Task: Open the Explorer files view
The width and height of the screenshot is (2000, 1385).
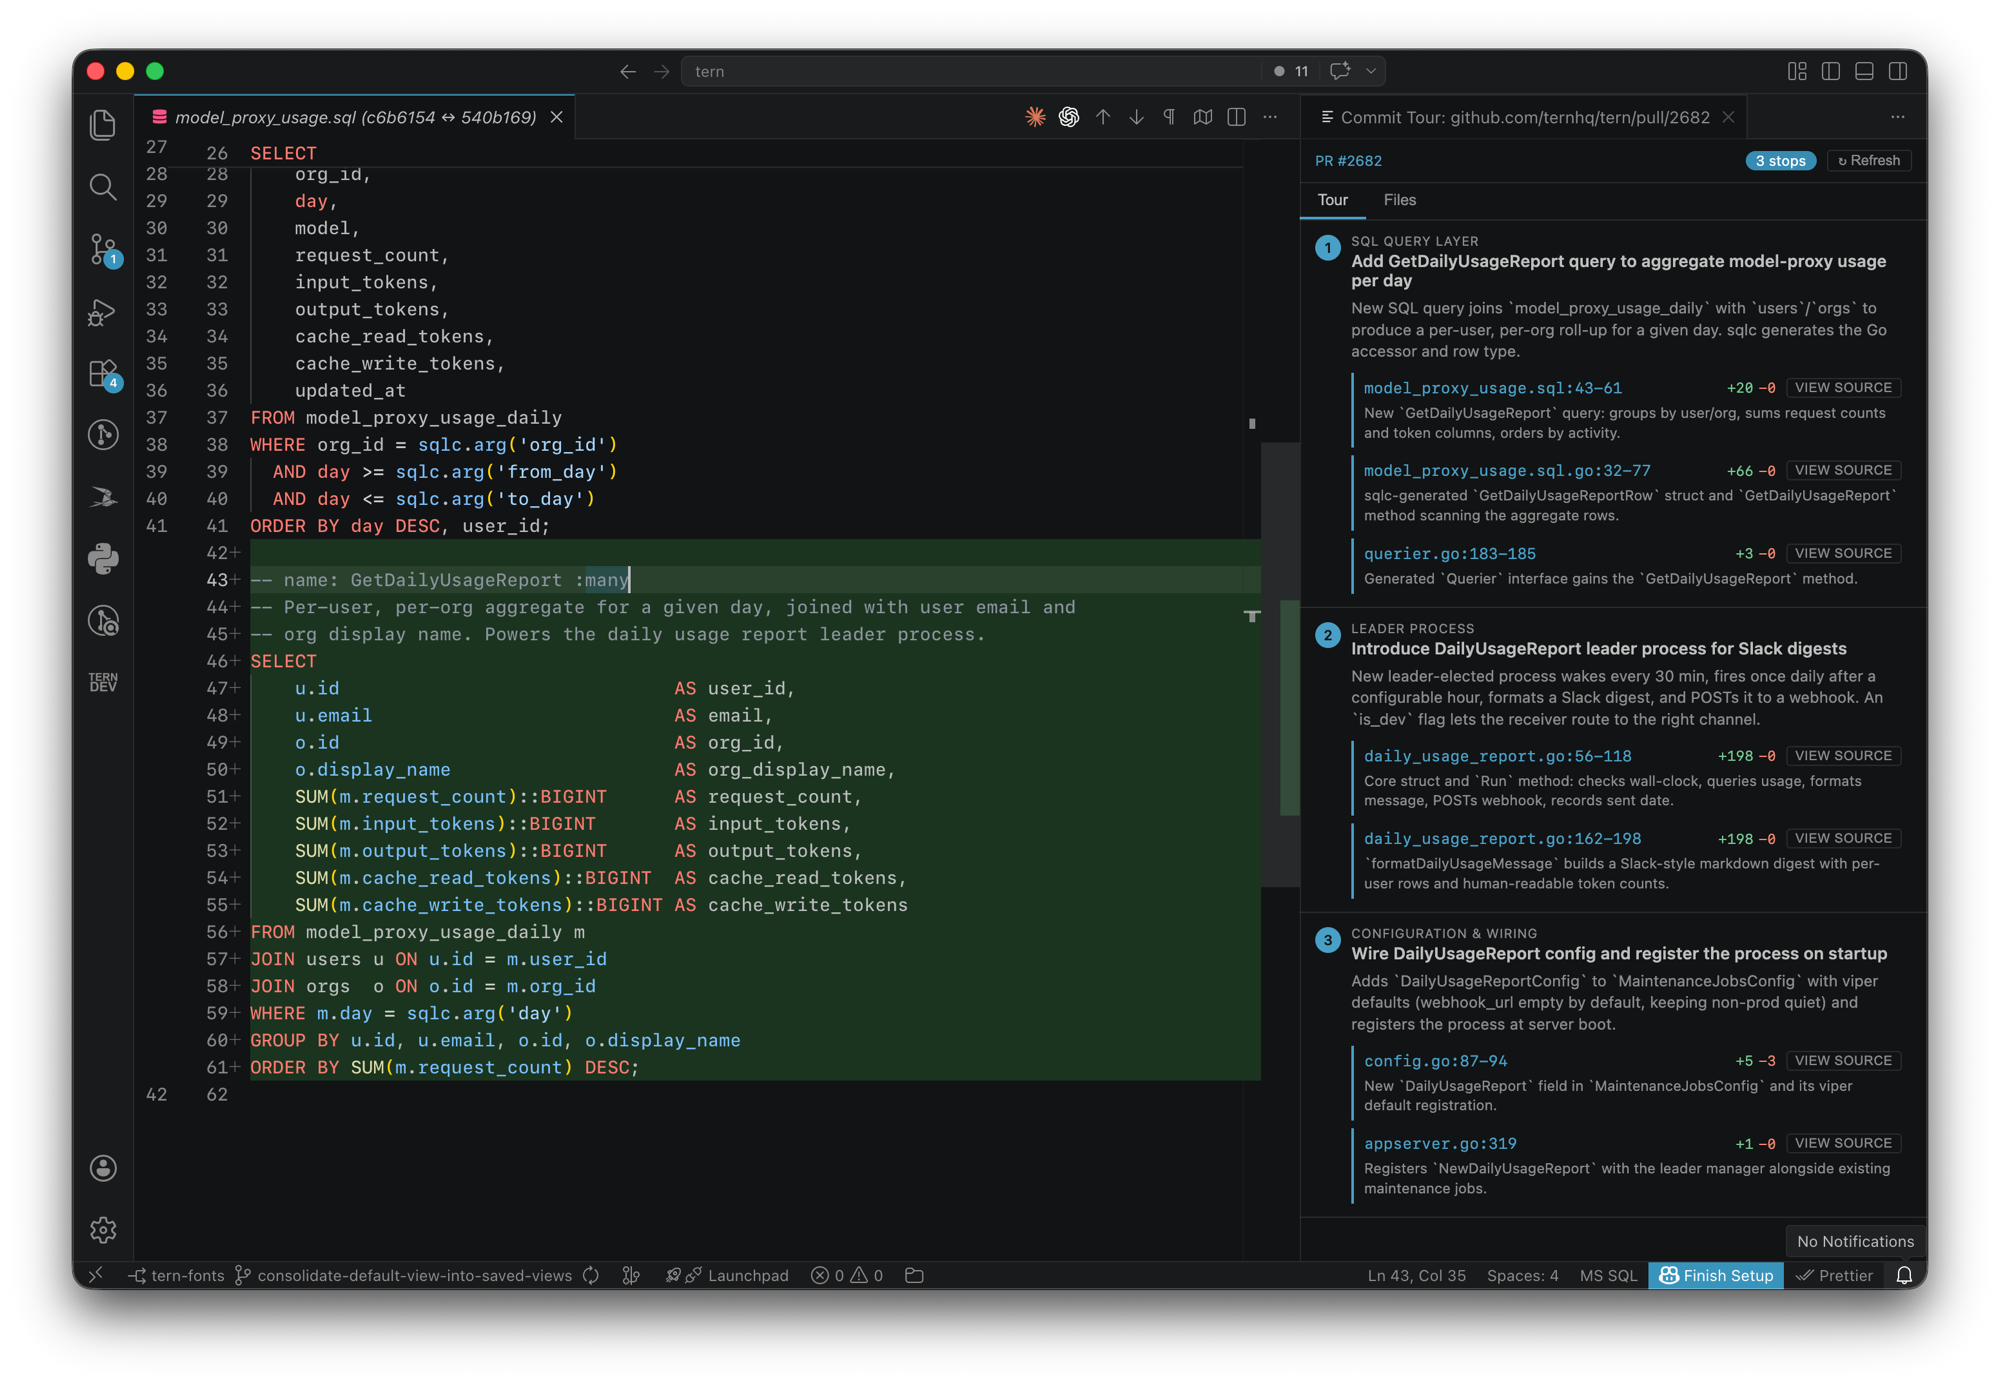Action: coord(103,125)
